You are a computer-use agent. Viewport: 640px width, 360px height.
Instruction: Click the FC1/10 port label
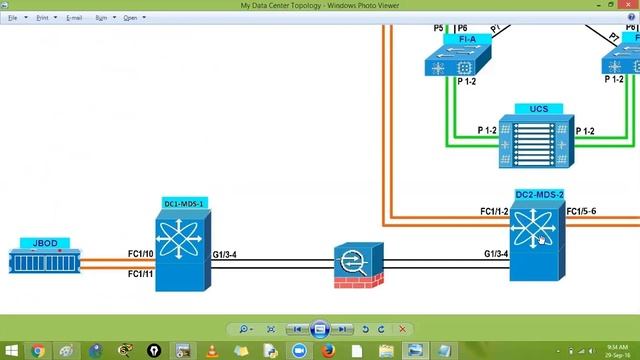point(140,254)
